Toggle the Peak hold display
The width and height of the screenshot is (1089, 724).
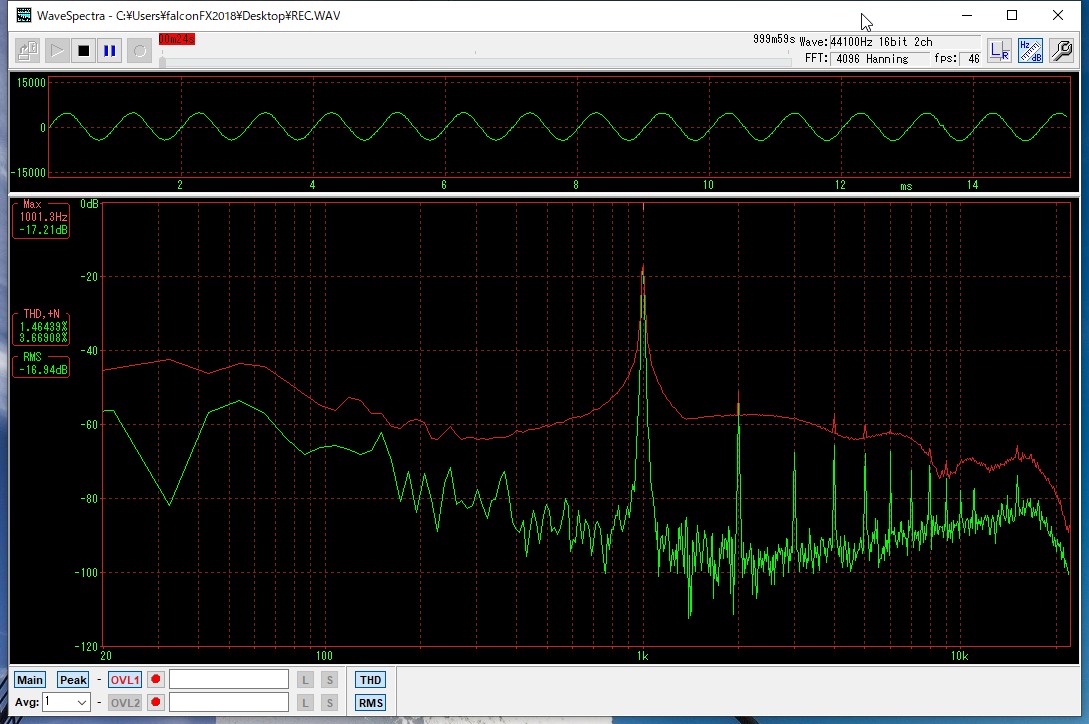tap(73, 680)
